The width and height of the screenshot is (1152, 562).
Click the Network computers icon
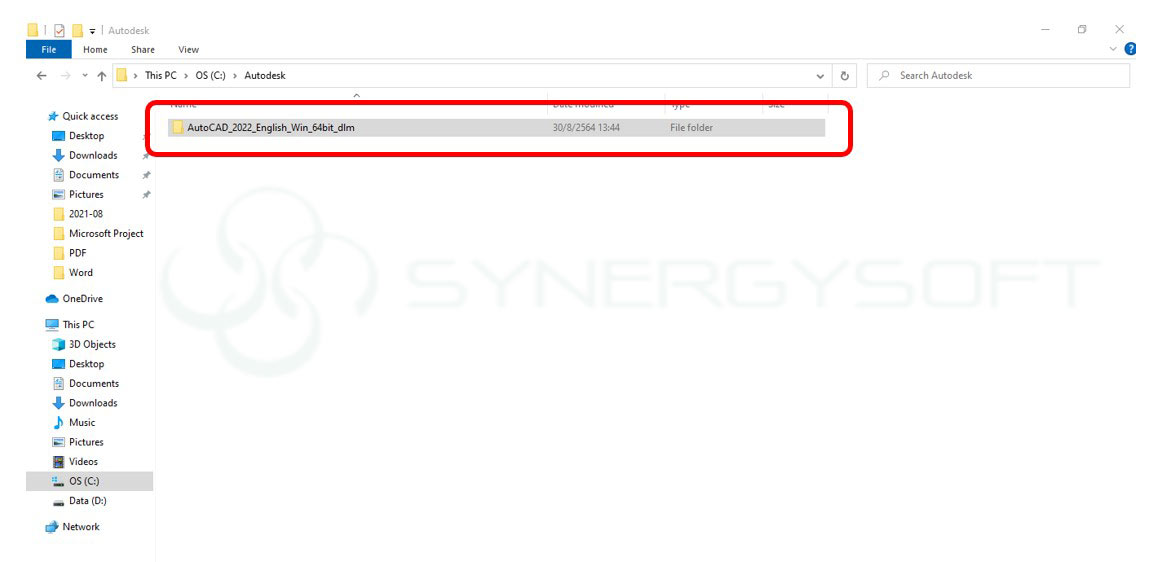(x=52, y=527)
